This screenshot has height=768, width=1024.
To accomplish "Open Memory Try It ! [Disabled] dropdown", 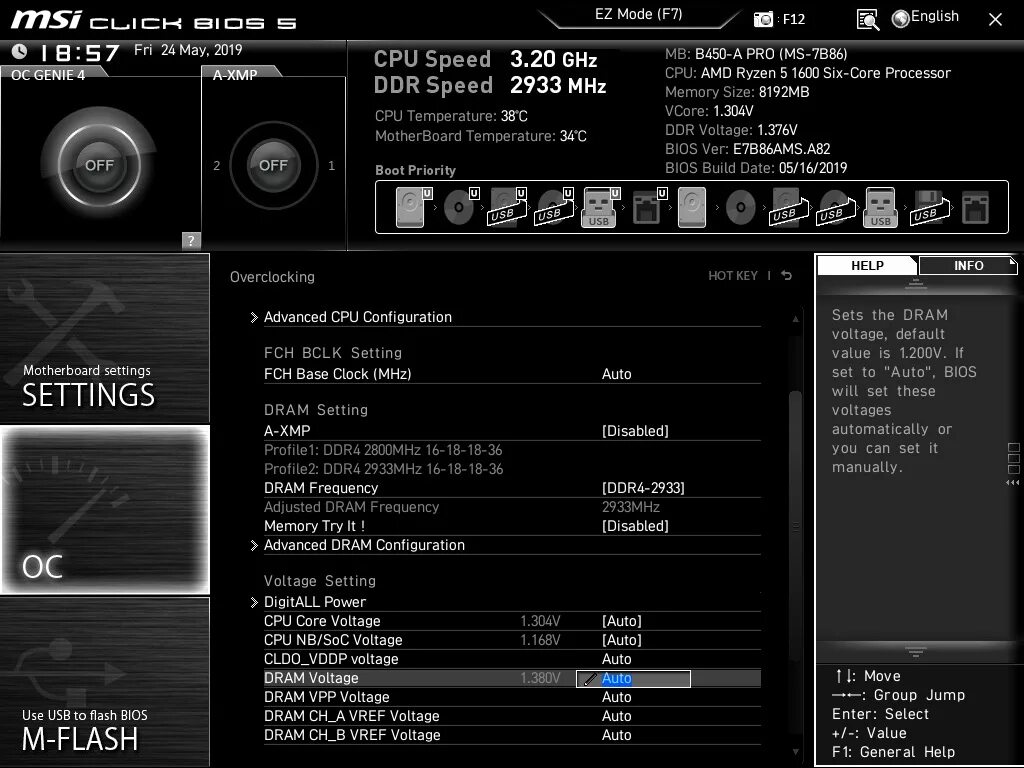I will point(635,526).
